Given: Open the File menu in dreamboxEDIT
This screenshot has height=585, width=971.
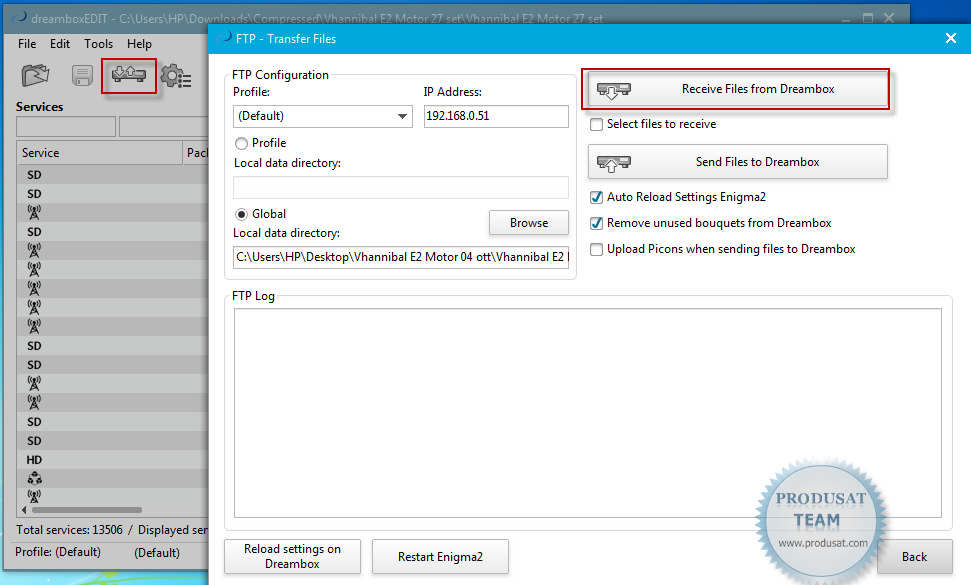Looking at the screenshot, I should [27, 44].
